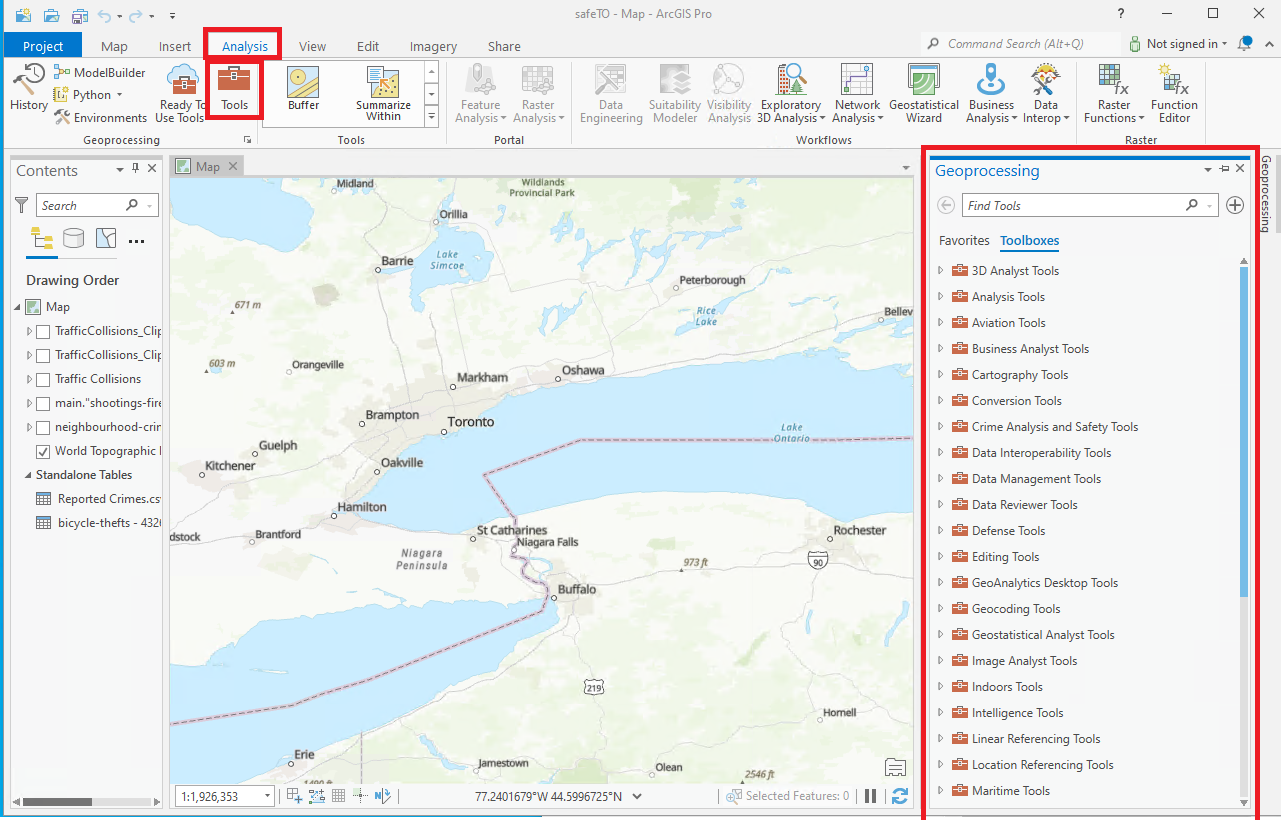Screen dimensions: 1281x820
Task: Go back in Geoprocessing pane
Action: (x=946, y=205)
